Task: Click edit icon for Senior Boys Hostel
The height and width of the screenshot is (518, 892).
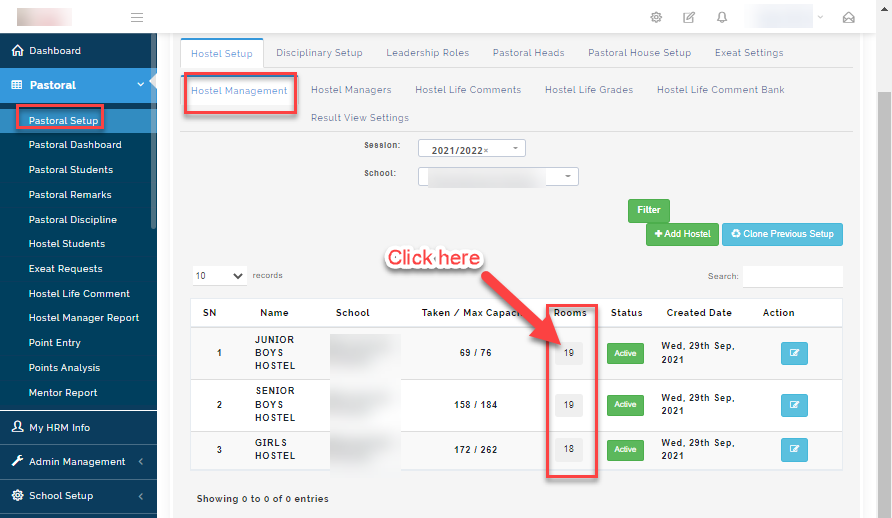Action: (x=794, y=405)
